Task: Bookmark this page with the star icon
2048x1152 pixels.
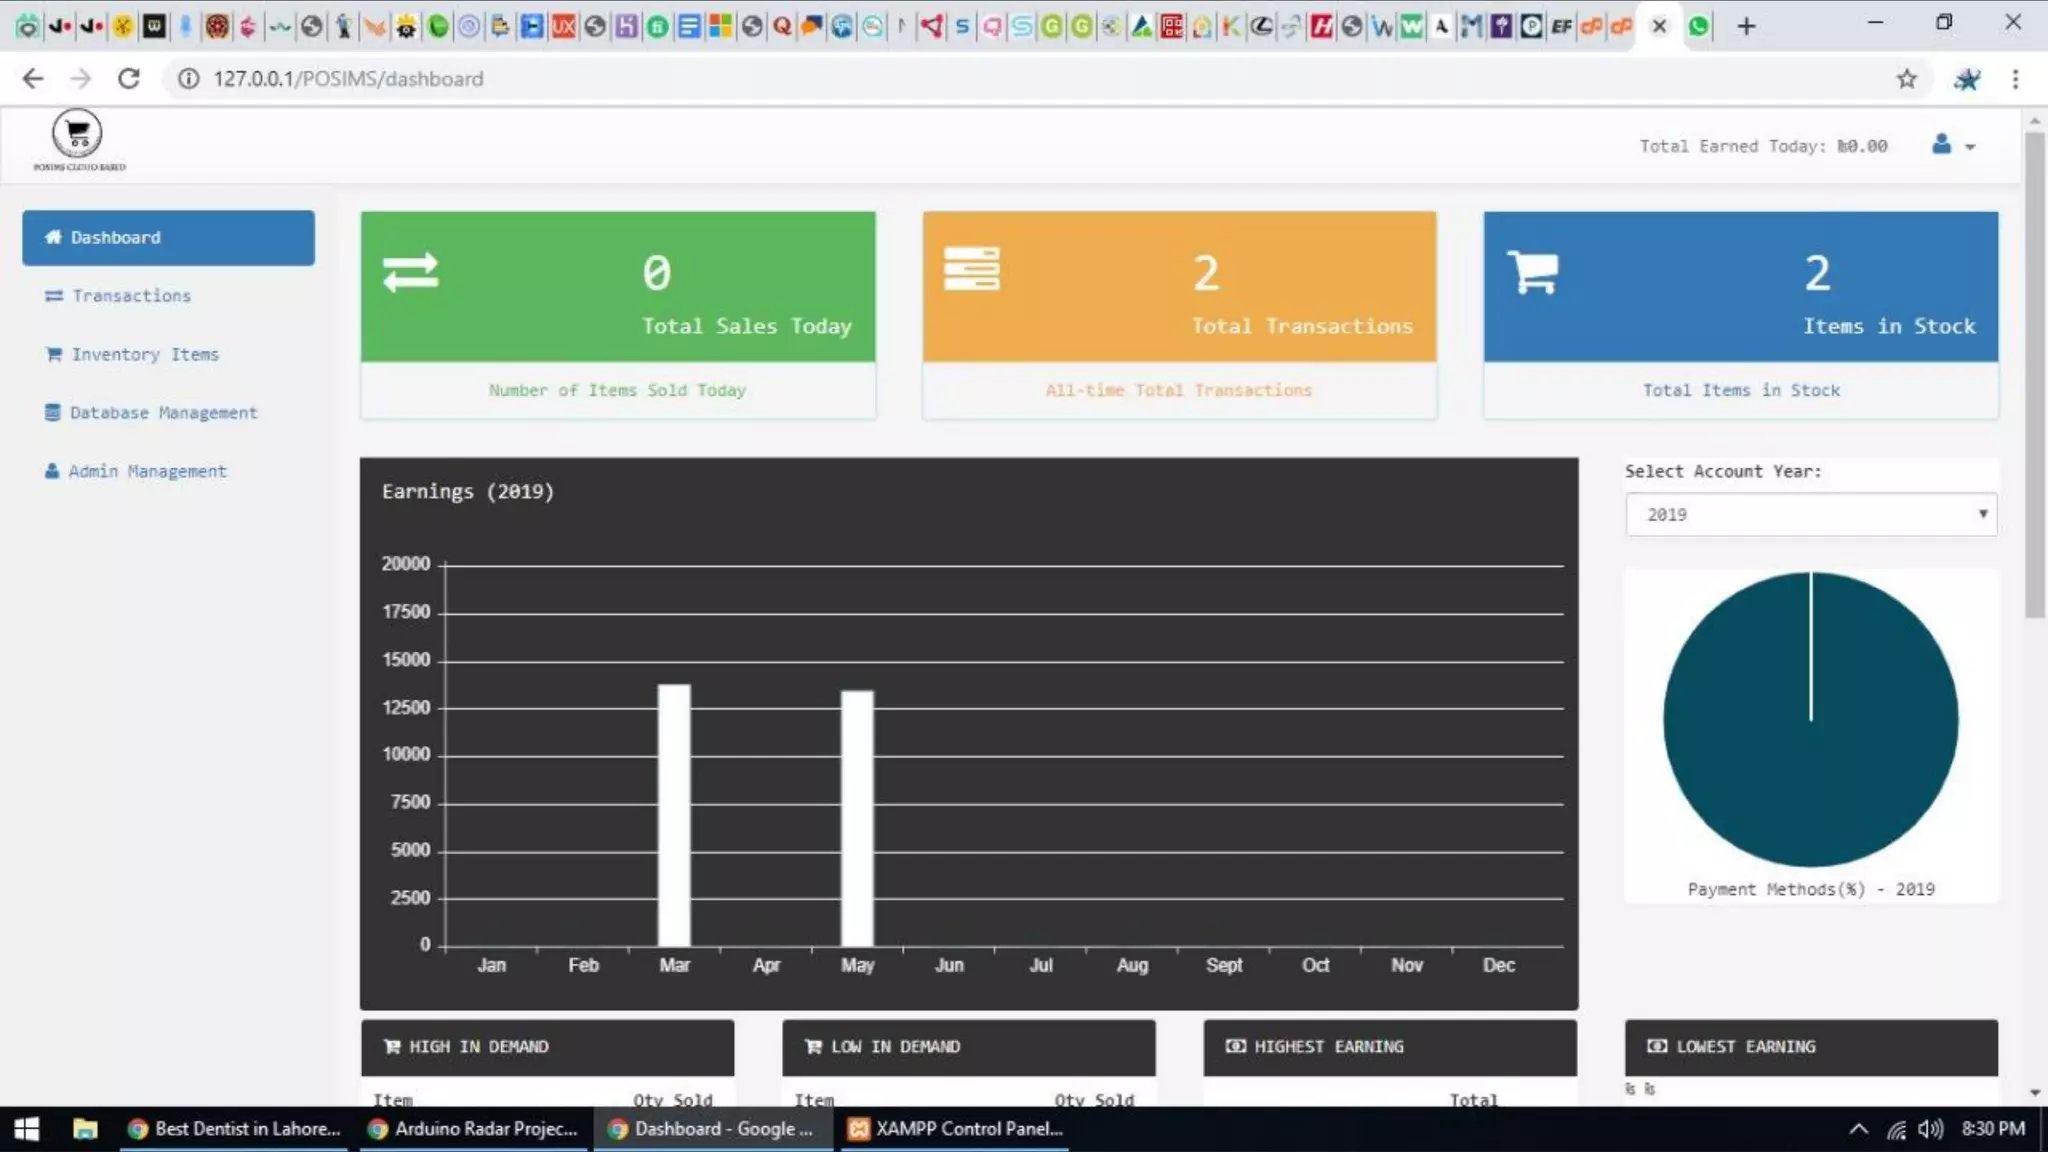Action: point(1907,78)
